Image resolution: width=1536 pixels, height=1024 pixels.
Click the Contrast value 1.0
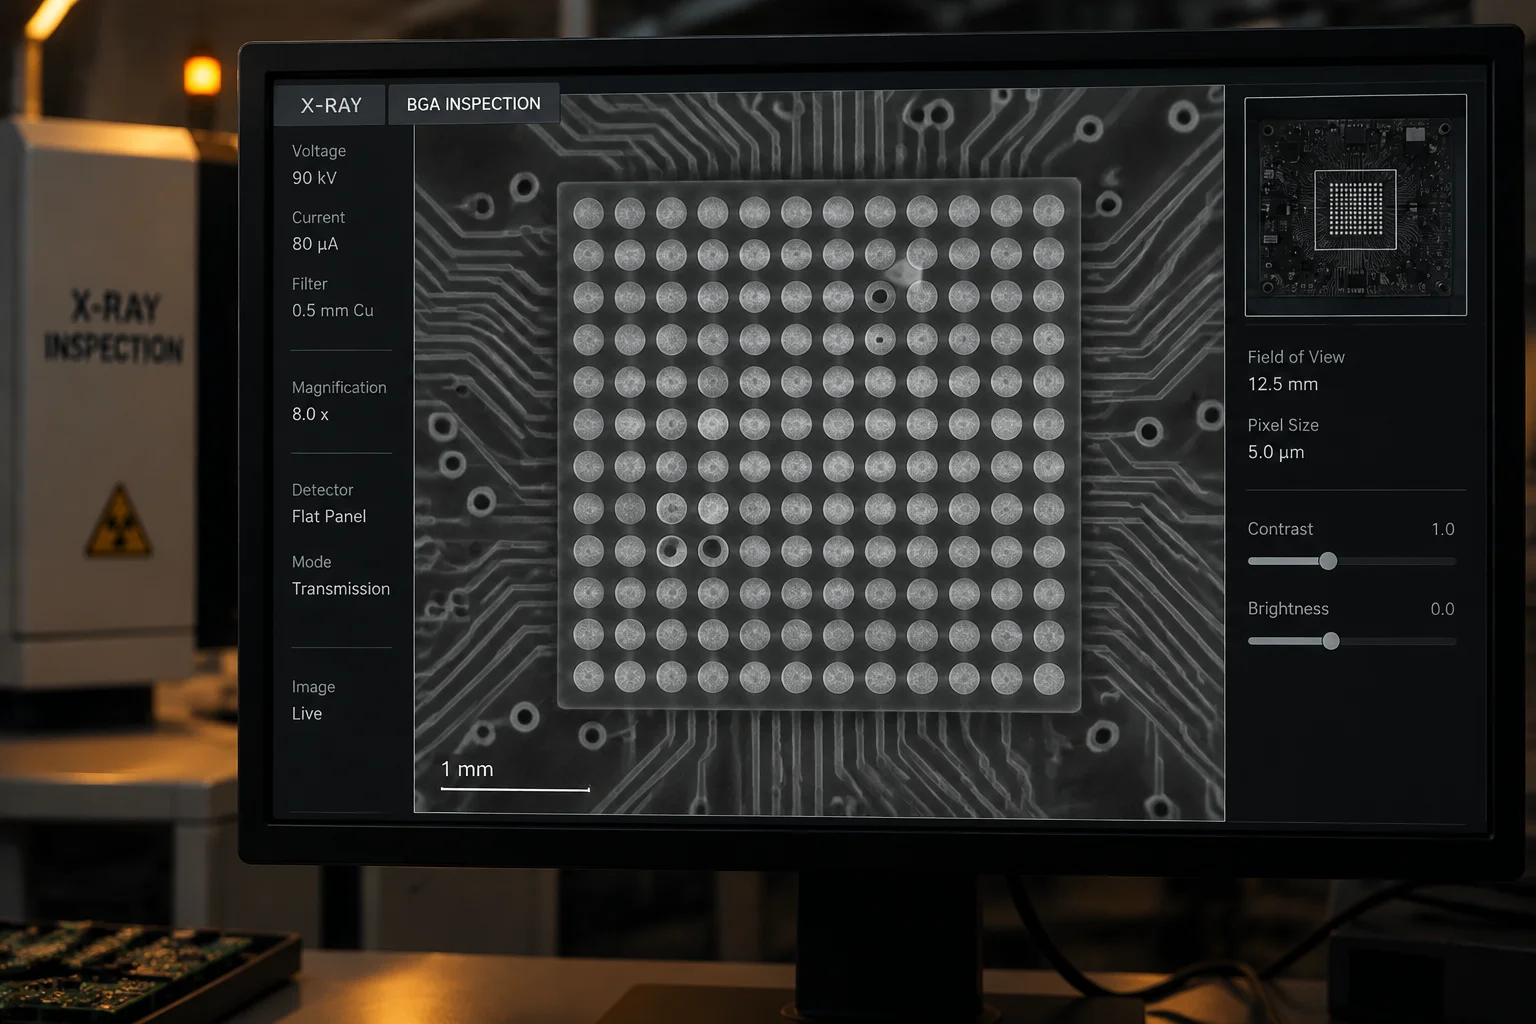click(1443, 529)
